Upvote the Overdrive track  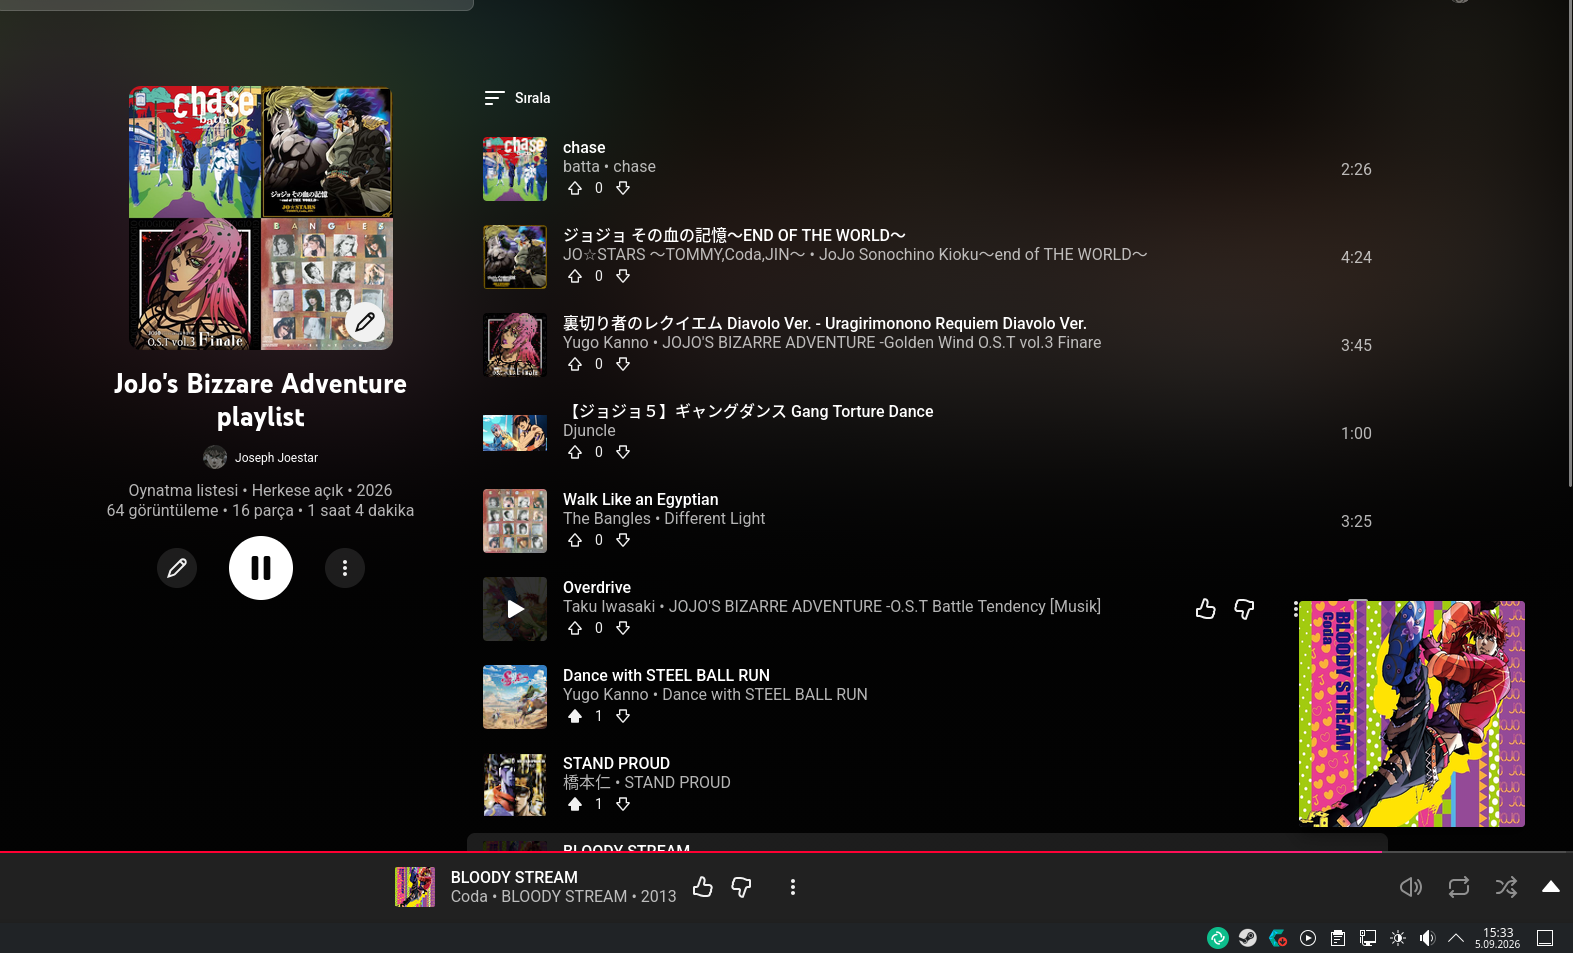click(575, 628)
